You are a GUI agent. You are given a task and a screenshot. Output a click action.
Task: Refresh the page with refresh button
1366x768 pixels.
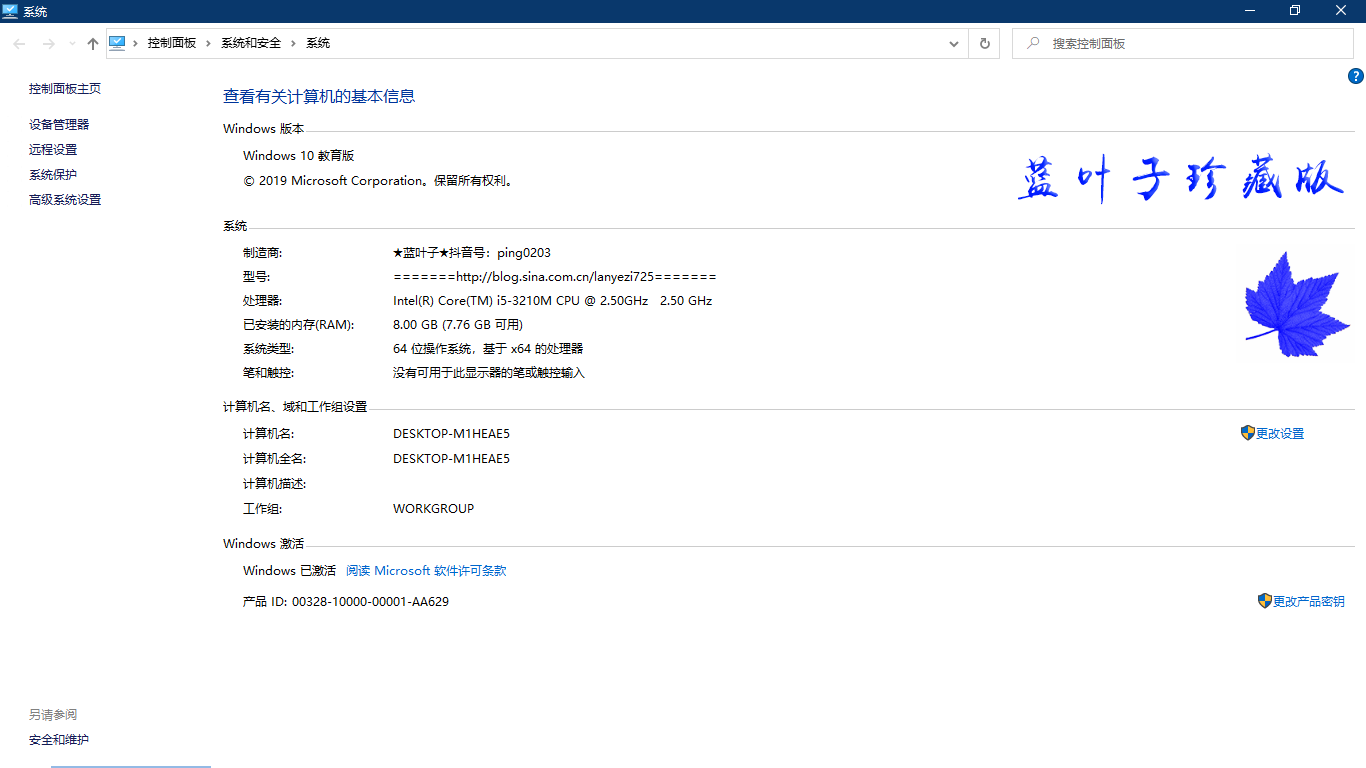click(984, 44)
